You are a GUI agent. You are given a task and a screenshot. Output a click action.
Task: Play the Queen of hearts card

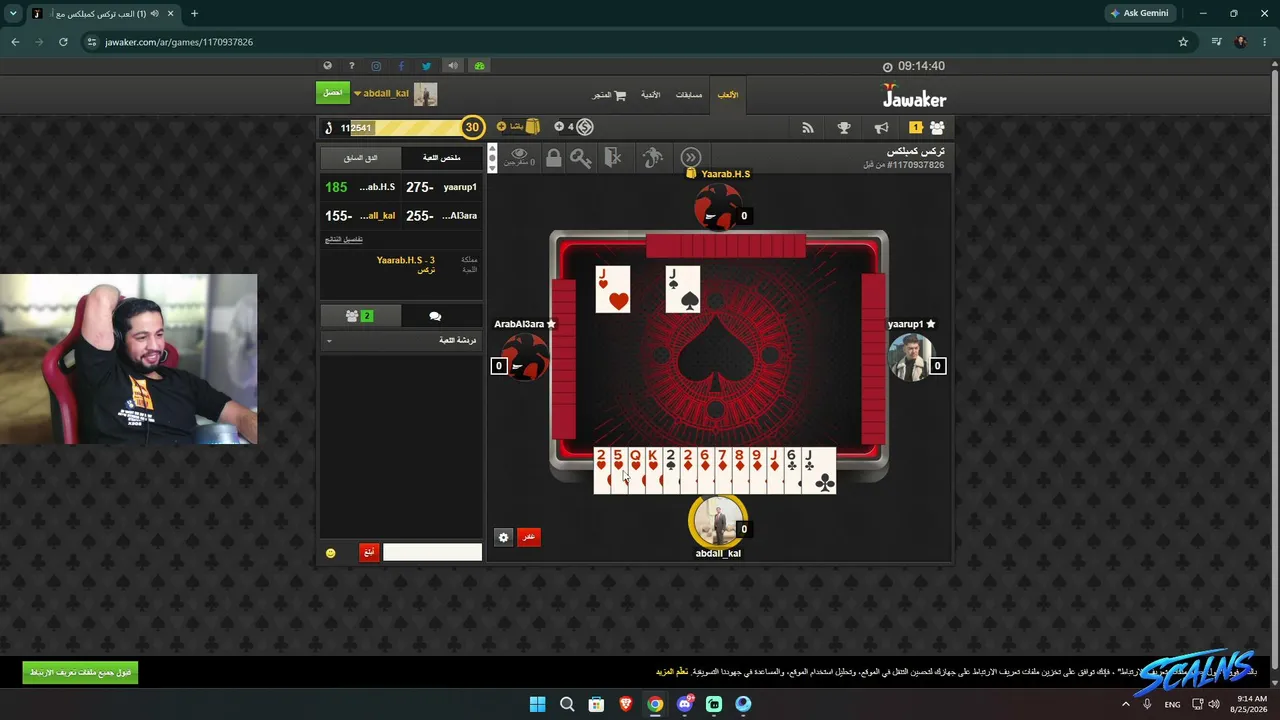[x=636, y=470]
